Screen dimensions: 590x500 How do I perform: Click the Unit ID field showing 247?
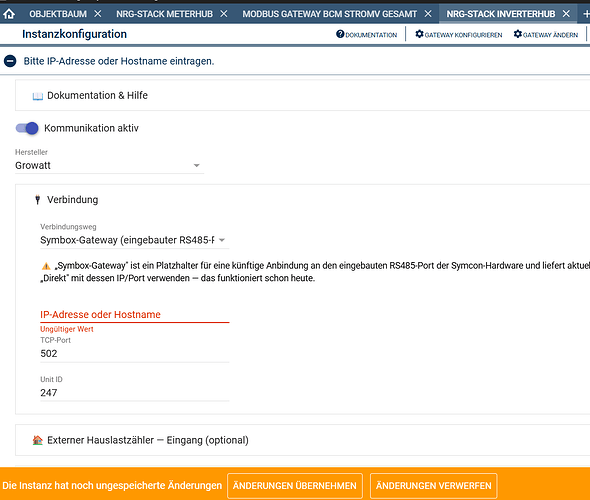pos(135,393)
